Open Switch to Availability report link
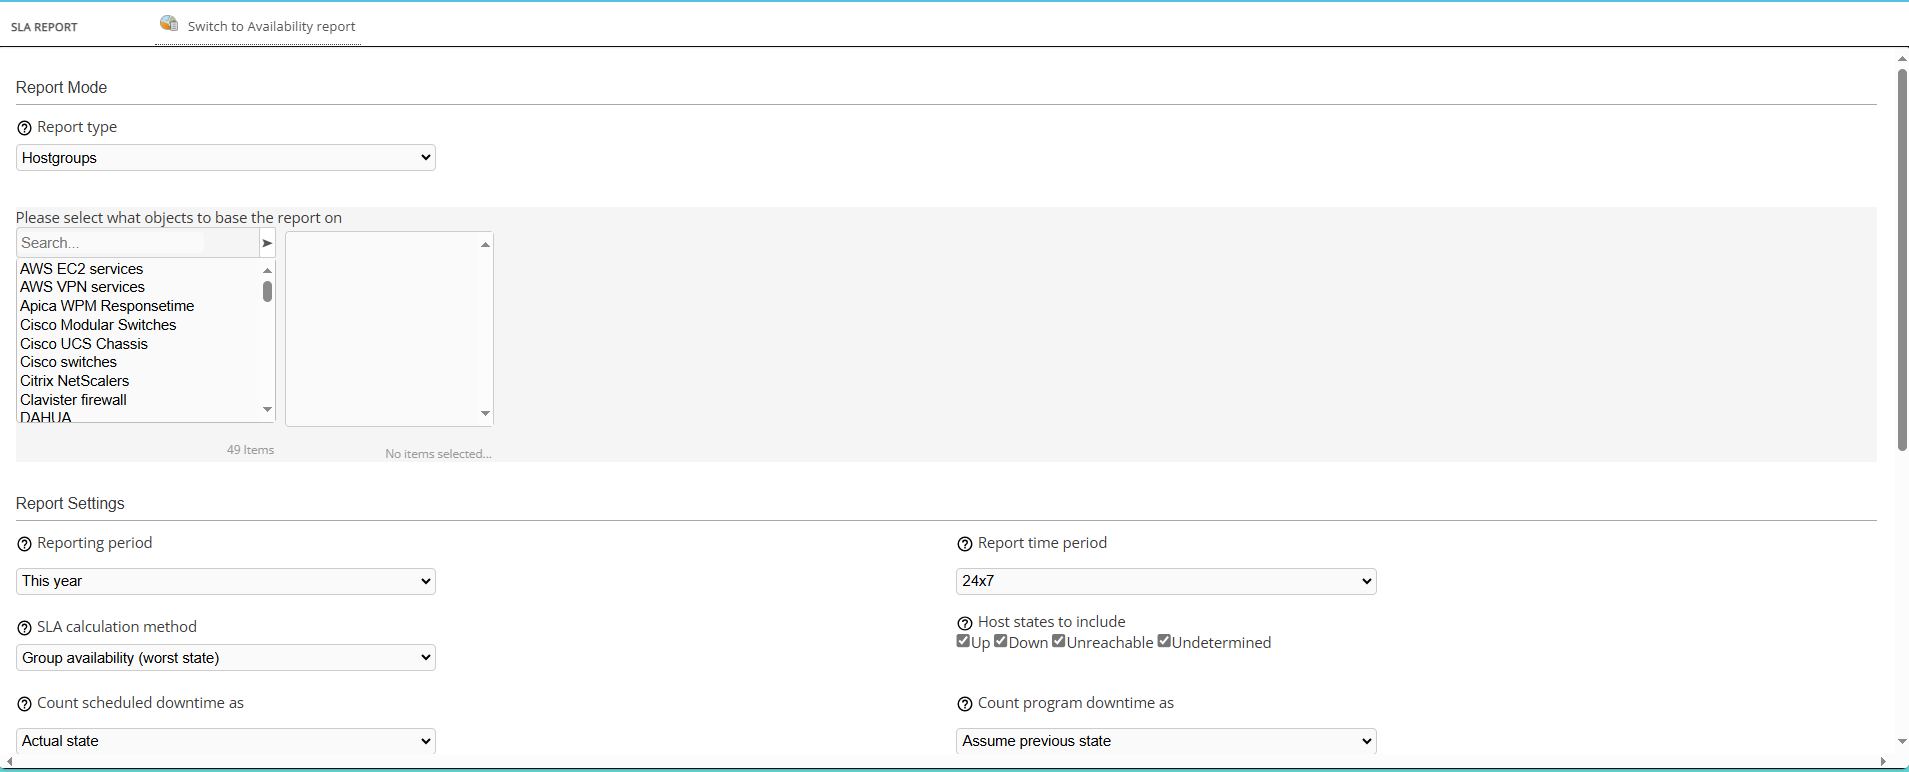 (271, 26)
